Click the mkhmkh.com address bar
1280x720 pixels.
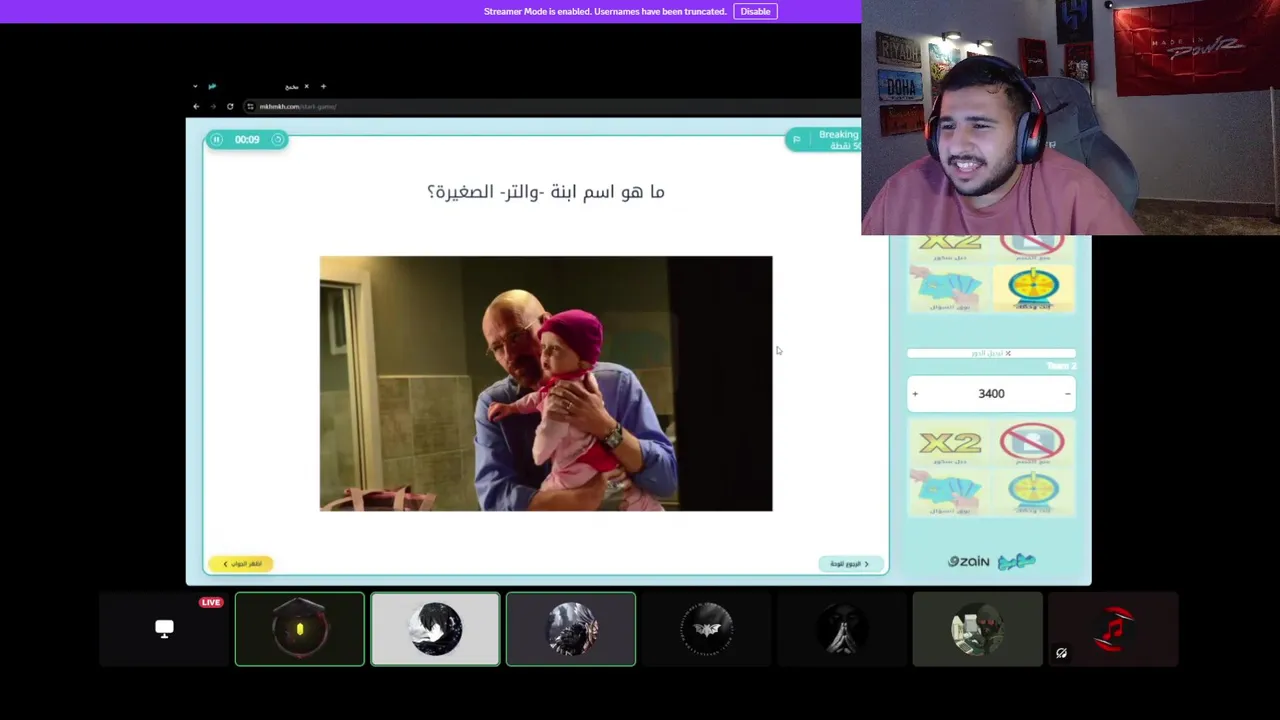pos(550,106)
